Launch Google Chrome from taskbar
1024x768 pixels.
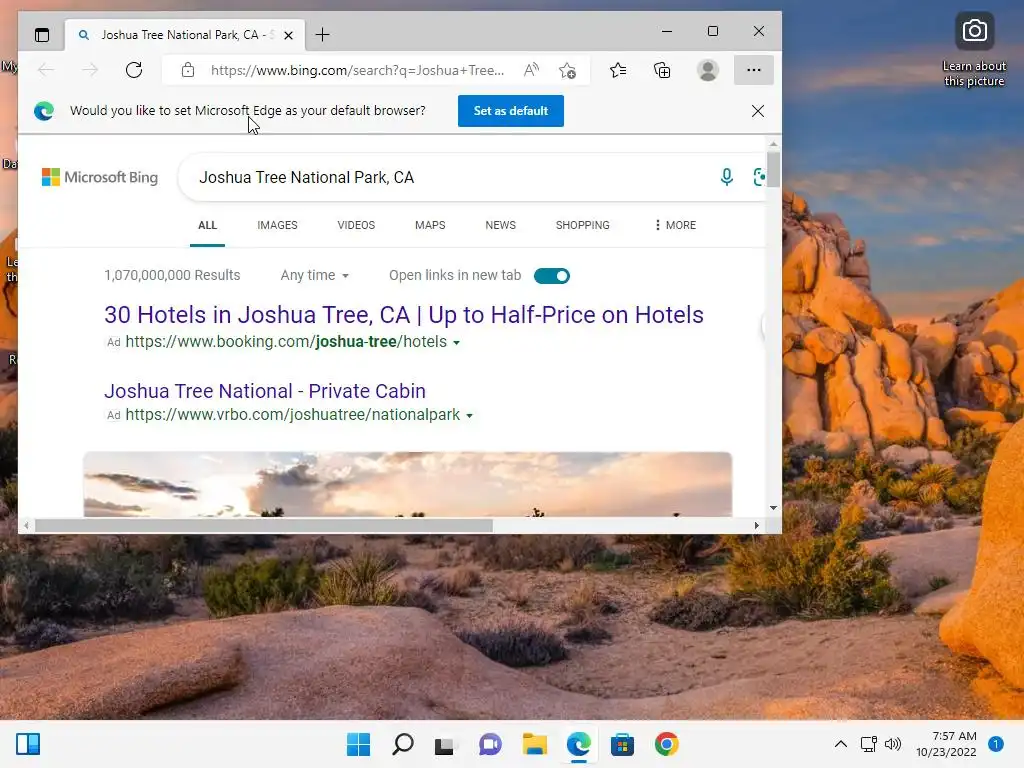666,744
